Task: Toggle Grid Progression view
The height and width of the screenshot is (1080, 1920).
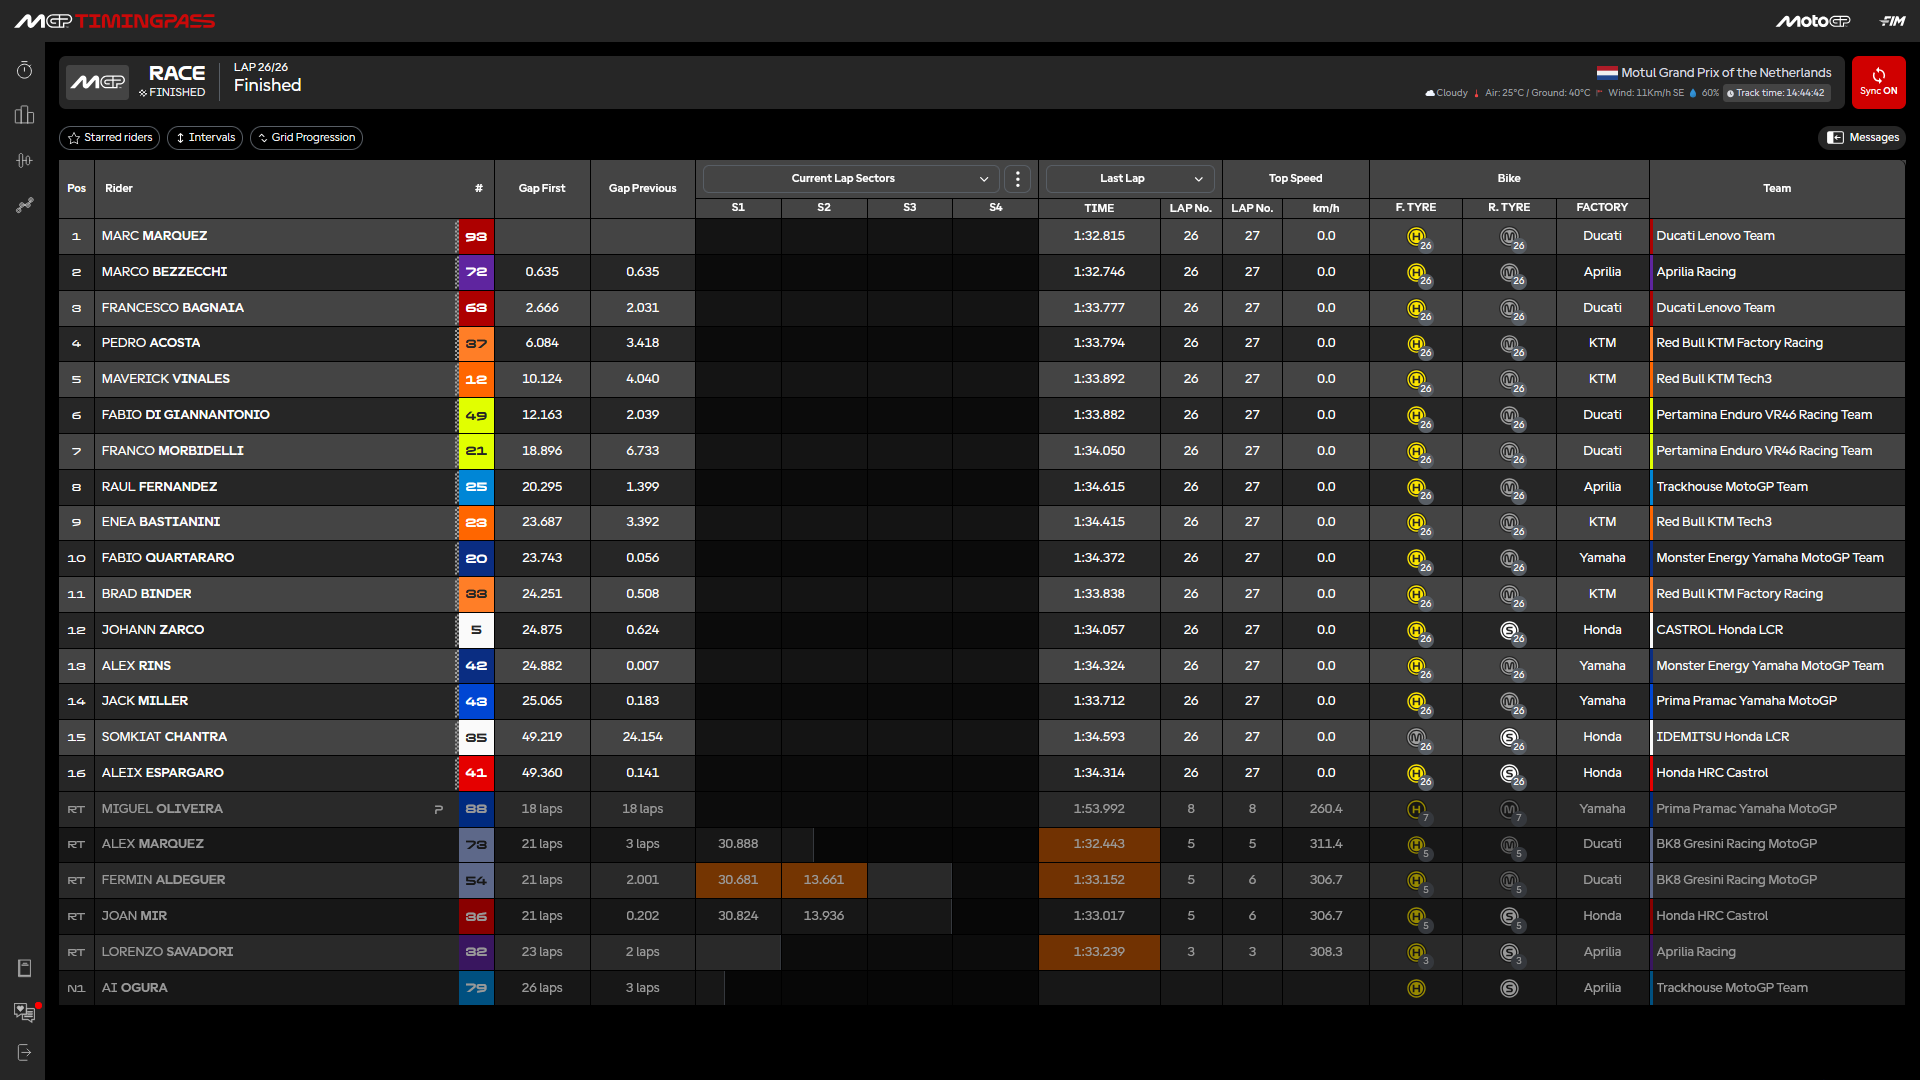Action: coord(306,138)
